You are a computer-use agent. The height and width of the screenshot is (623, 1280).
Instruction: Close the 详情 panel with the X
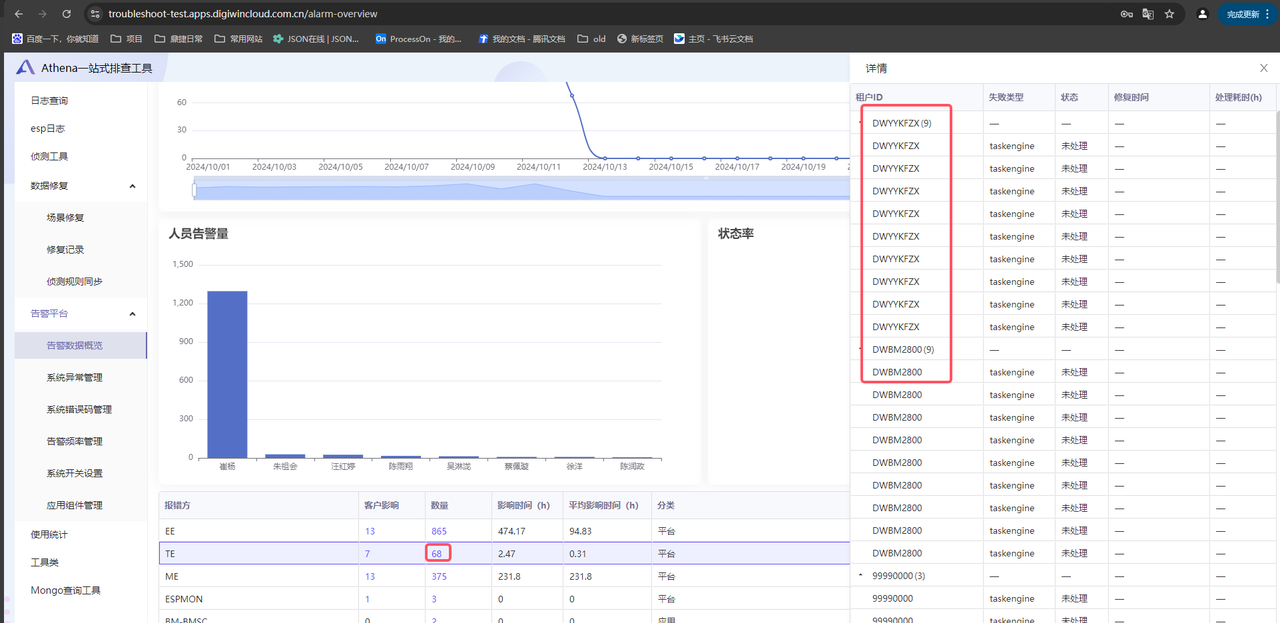(x=1263, y=68)
